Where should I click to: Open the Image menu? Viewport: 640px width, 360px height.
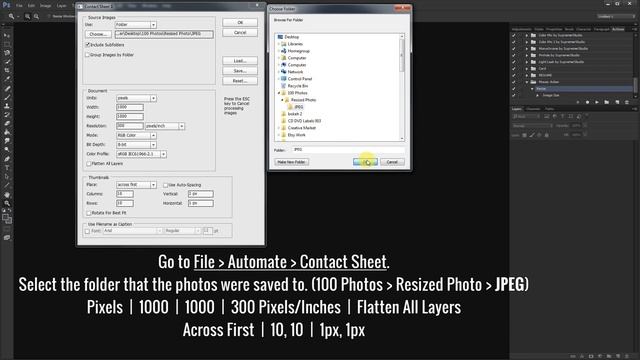point(45,6)
